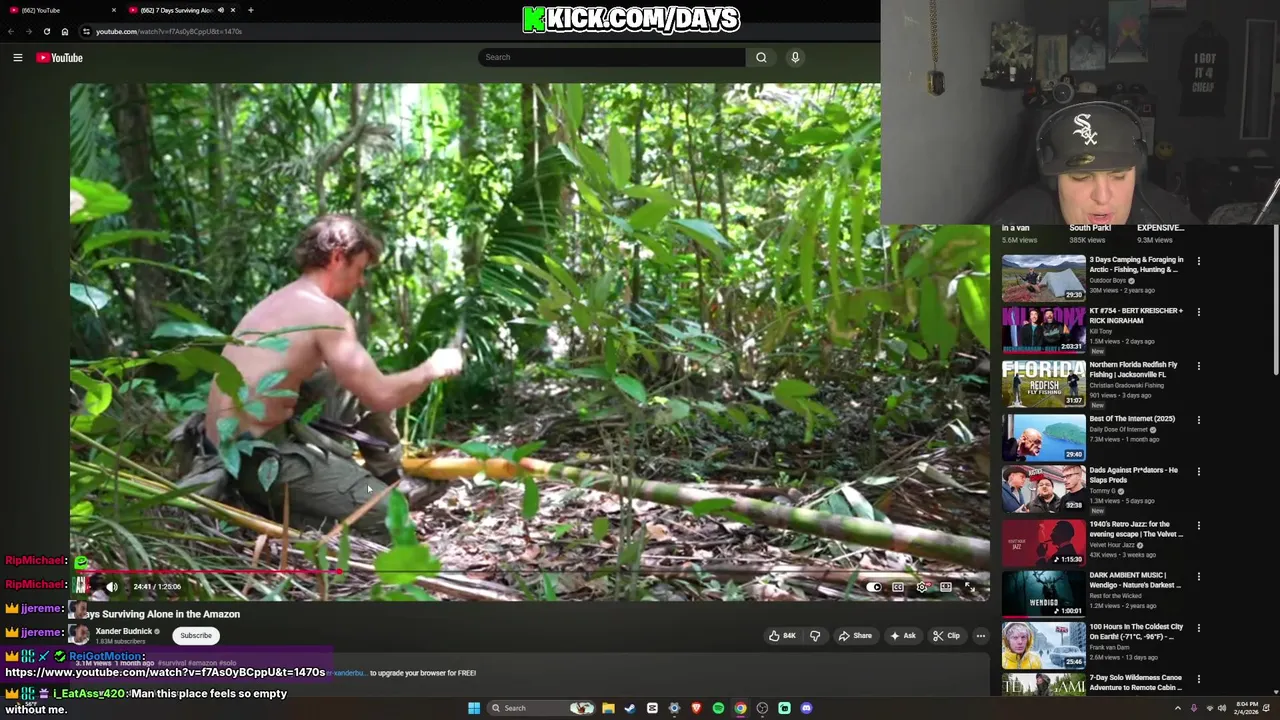Screen dimensions: 1280x720
Task: Enter fullscreen video mode
Action: click(x=969, y=587)
